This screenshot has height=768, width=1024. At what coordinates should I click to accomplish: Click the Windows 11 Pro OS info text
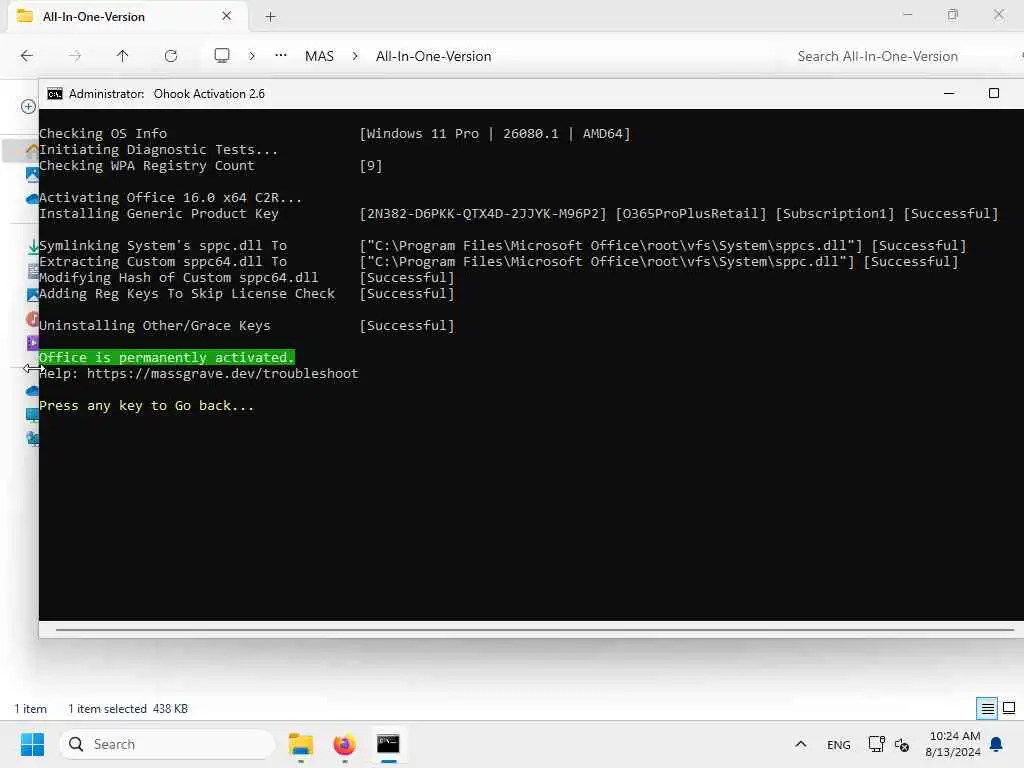495,134
